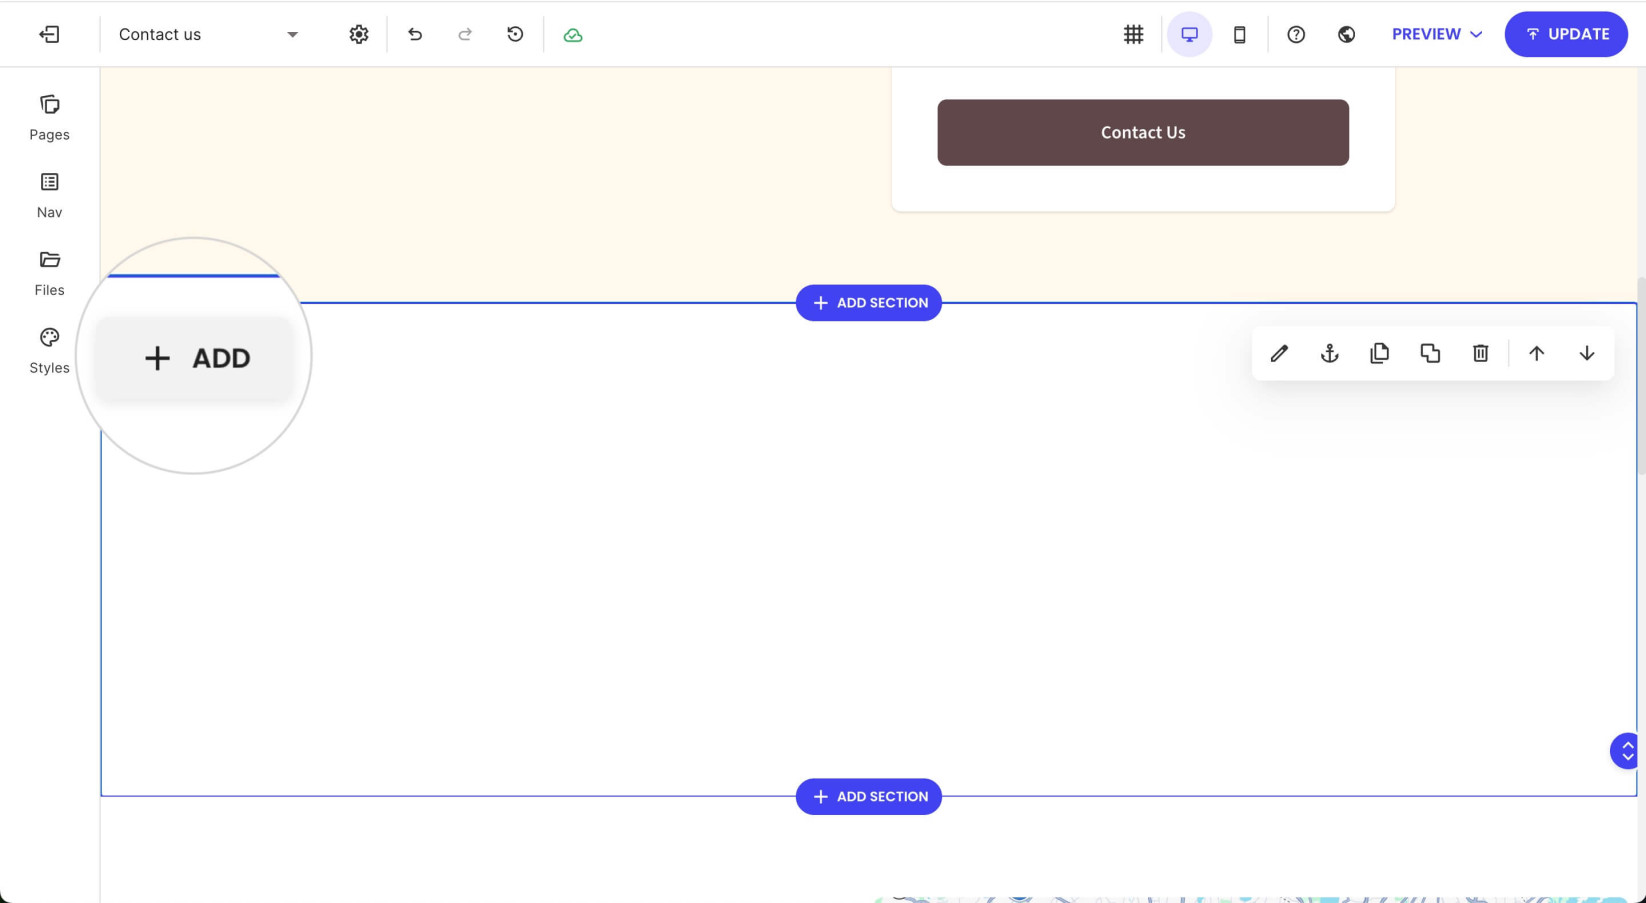
Task: Switch to desktop view
Action: (x=1189, y=34)
